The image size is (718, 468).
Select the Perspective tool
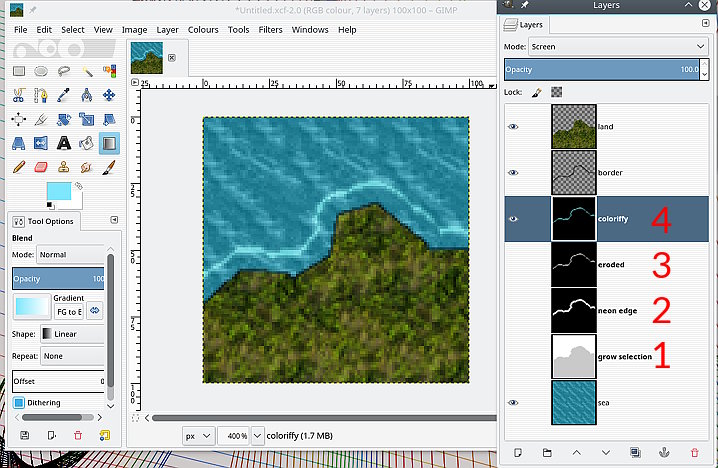pos(19,143)
